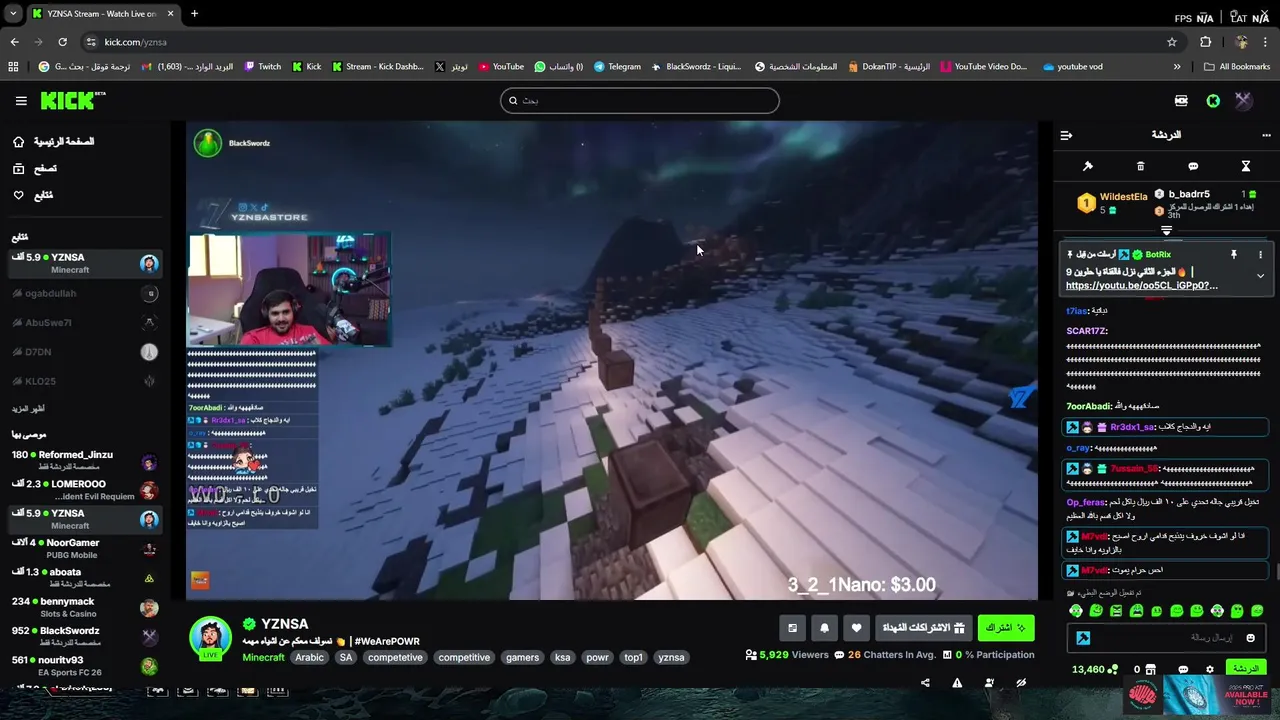Open the Kick sidebar hamburger menu

click(21, 101)
